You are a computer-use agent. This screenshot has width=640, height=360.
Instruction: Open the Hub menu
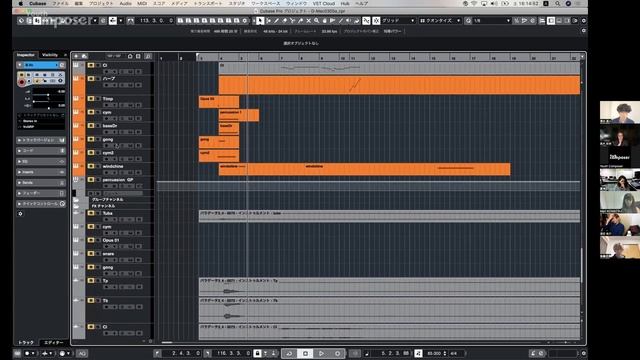345,3
